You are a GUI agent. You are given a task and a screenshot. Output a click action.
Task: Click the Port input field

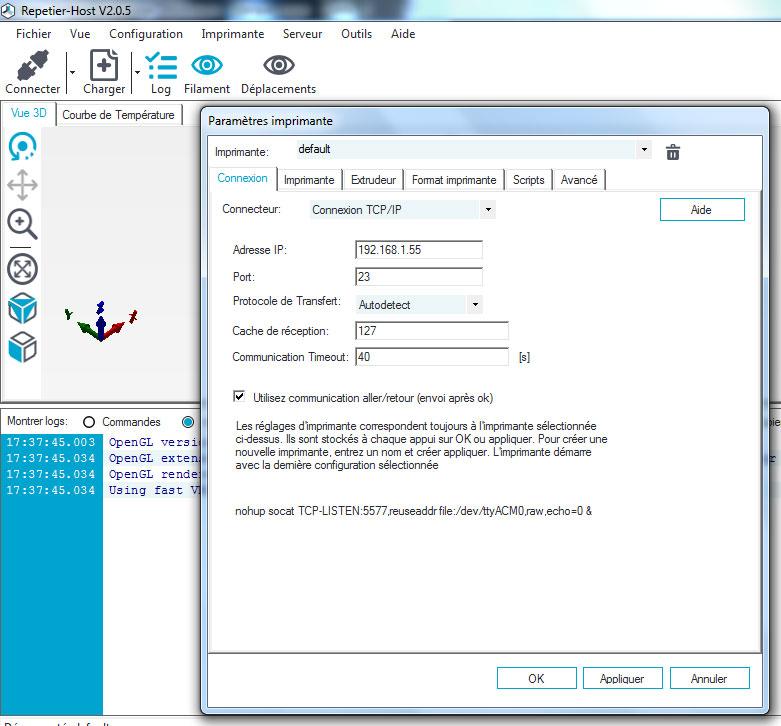(419, 276)
